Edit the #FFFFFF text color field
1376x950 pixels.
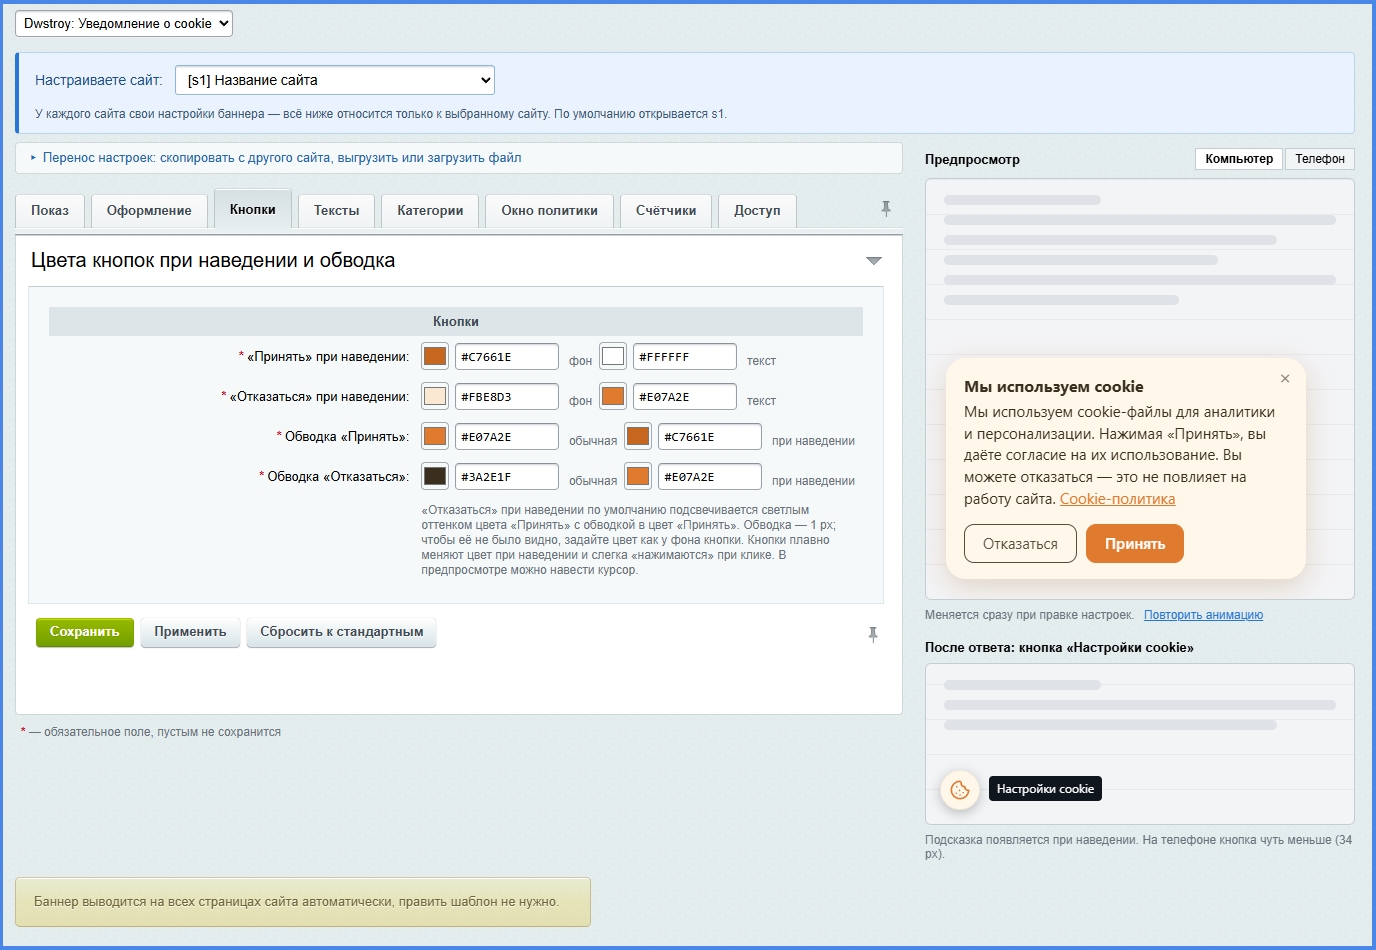pos(685,357)
